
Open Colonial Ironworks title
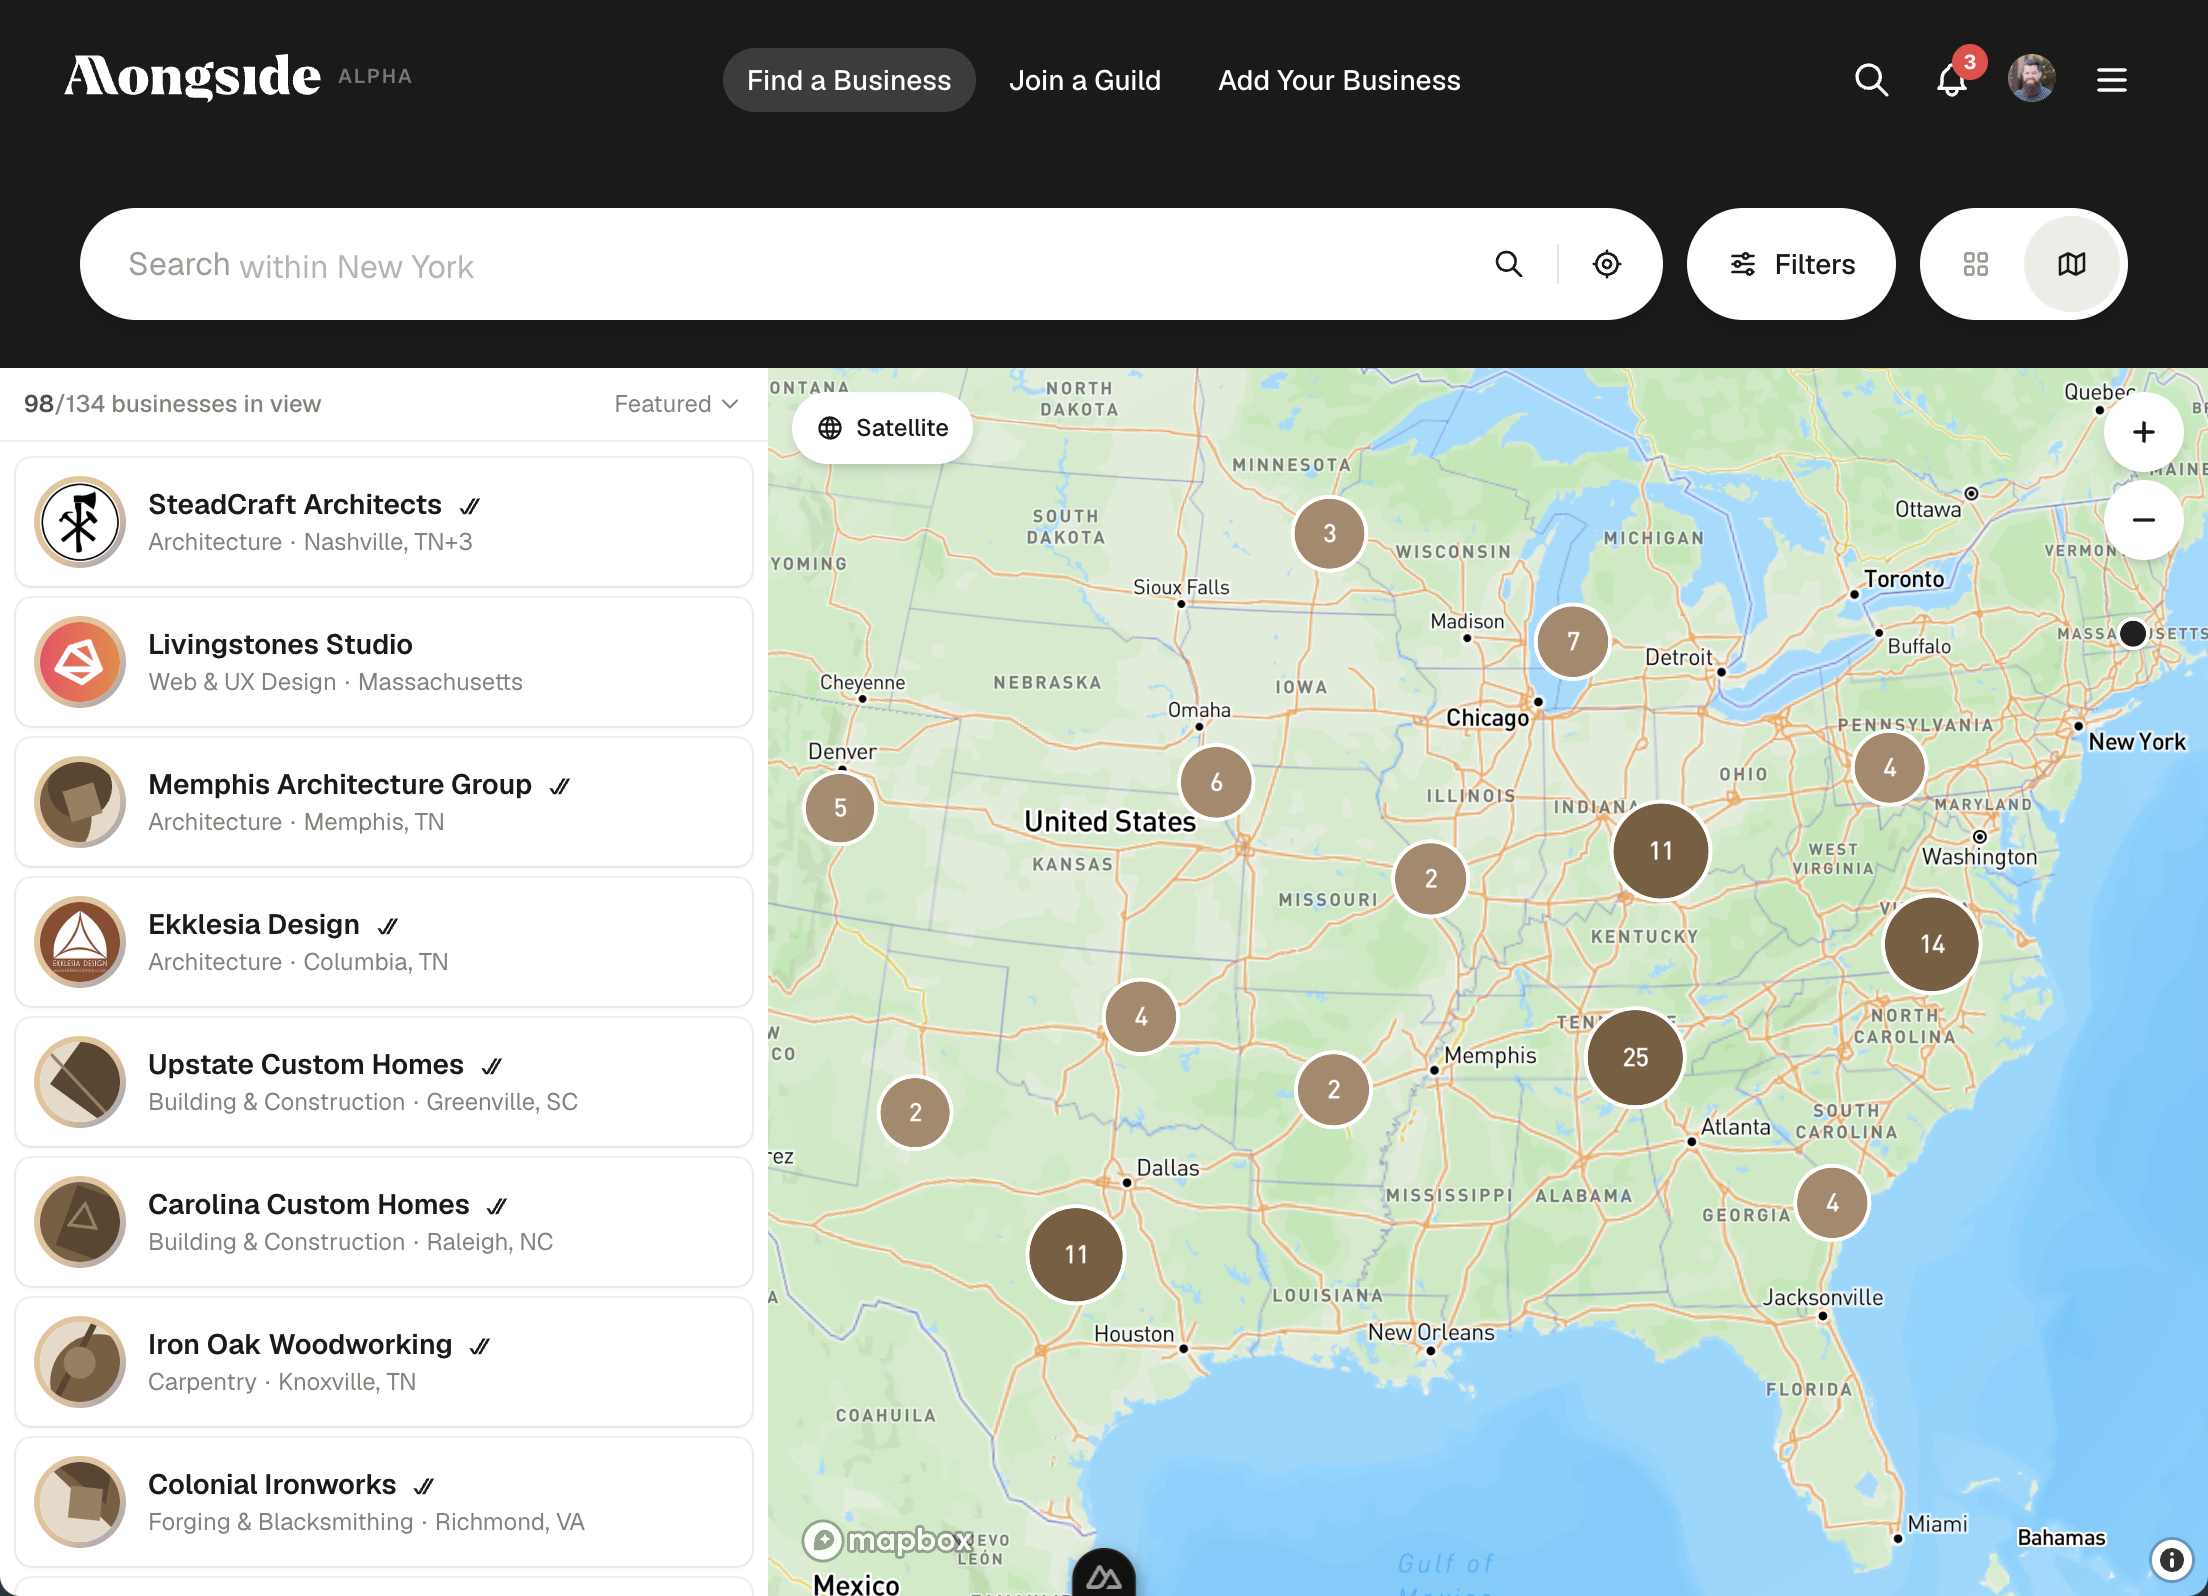pos(272,1484)
